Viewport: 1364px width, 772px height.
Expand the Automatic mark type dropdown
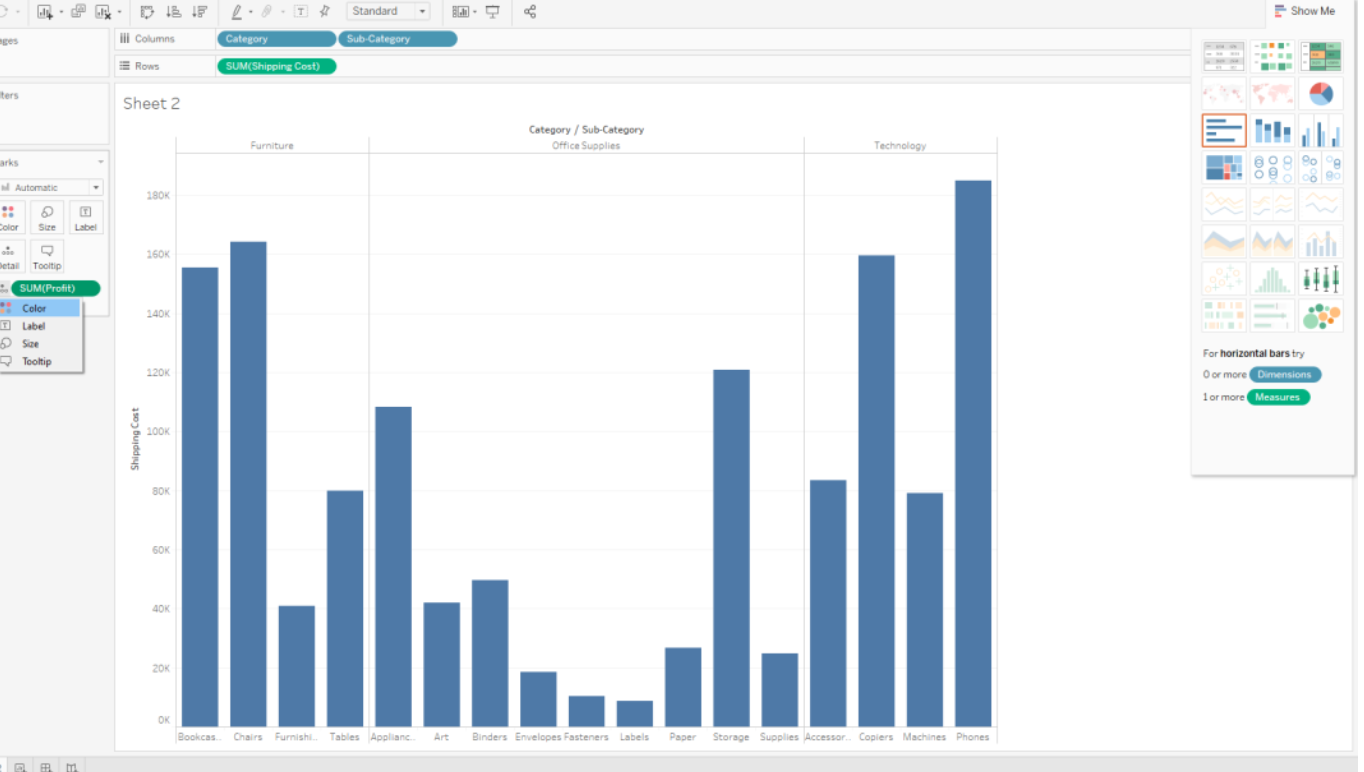tap(50, 187)
